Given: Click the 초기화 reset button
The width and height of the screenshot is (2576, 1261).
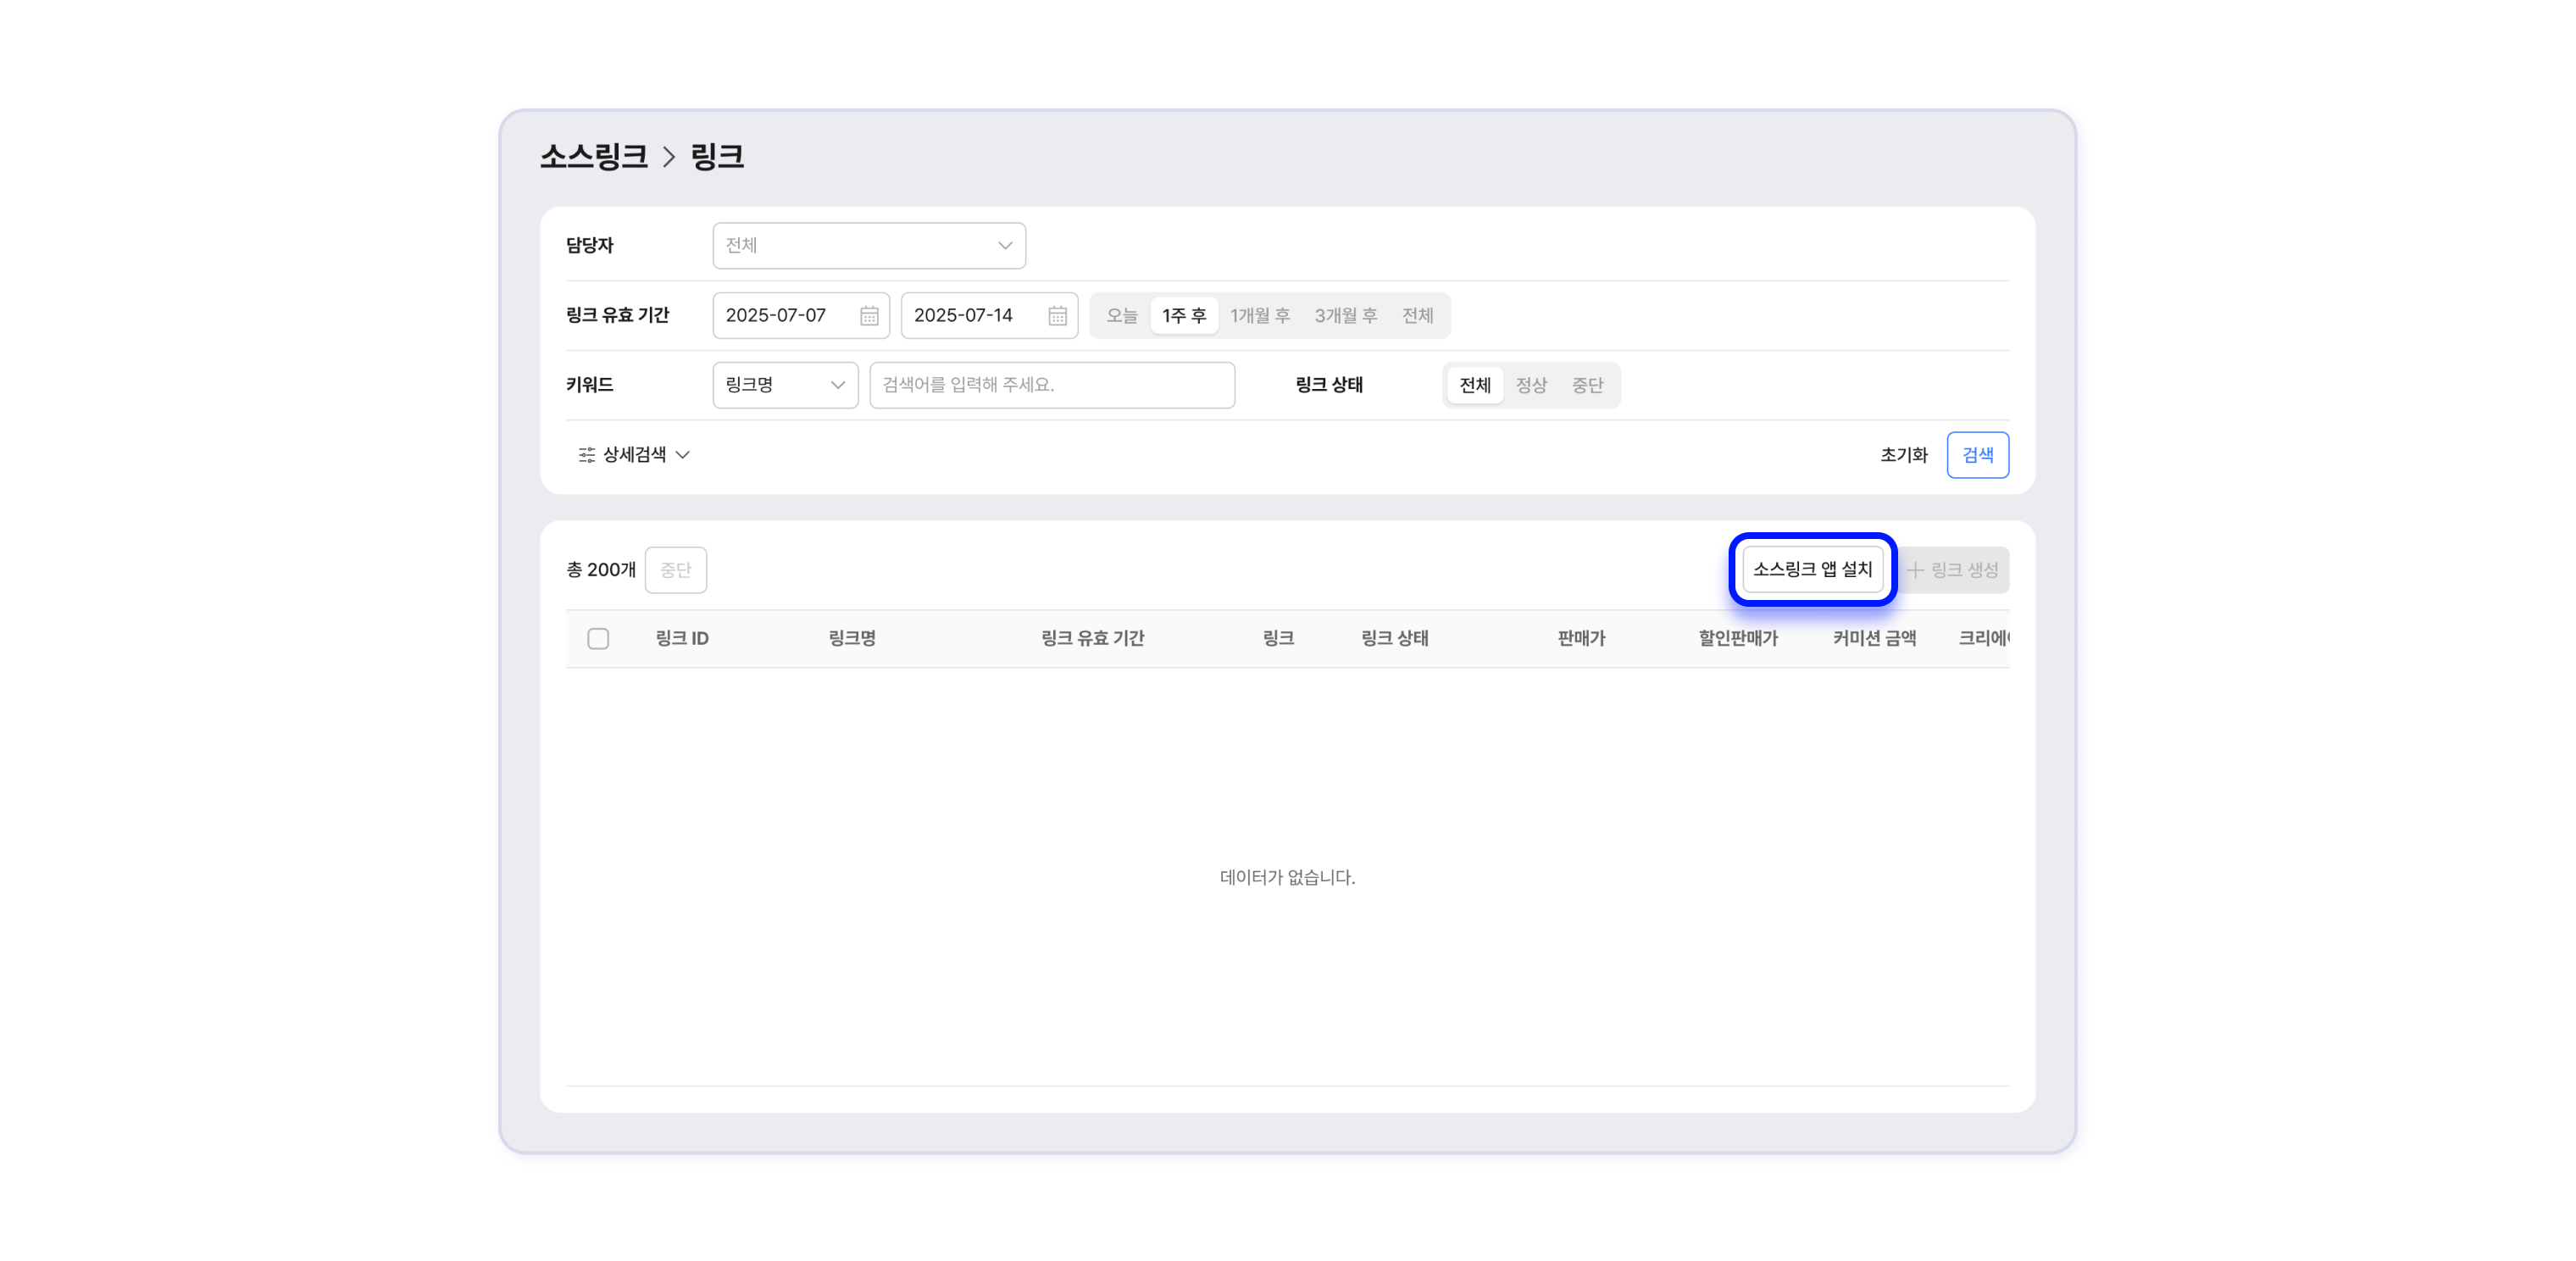Looking at the screenshot, I should tap(1903, 455).
